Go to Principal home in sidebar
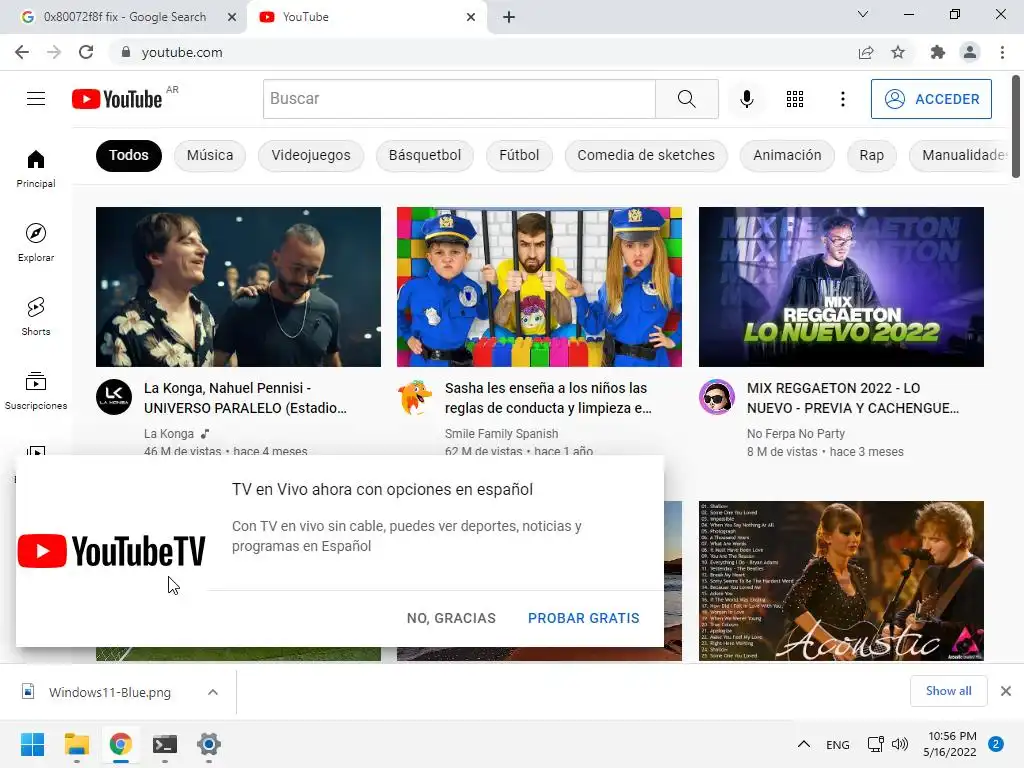 tap(36, 168)
